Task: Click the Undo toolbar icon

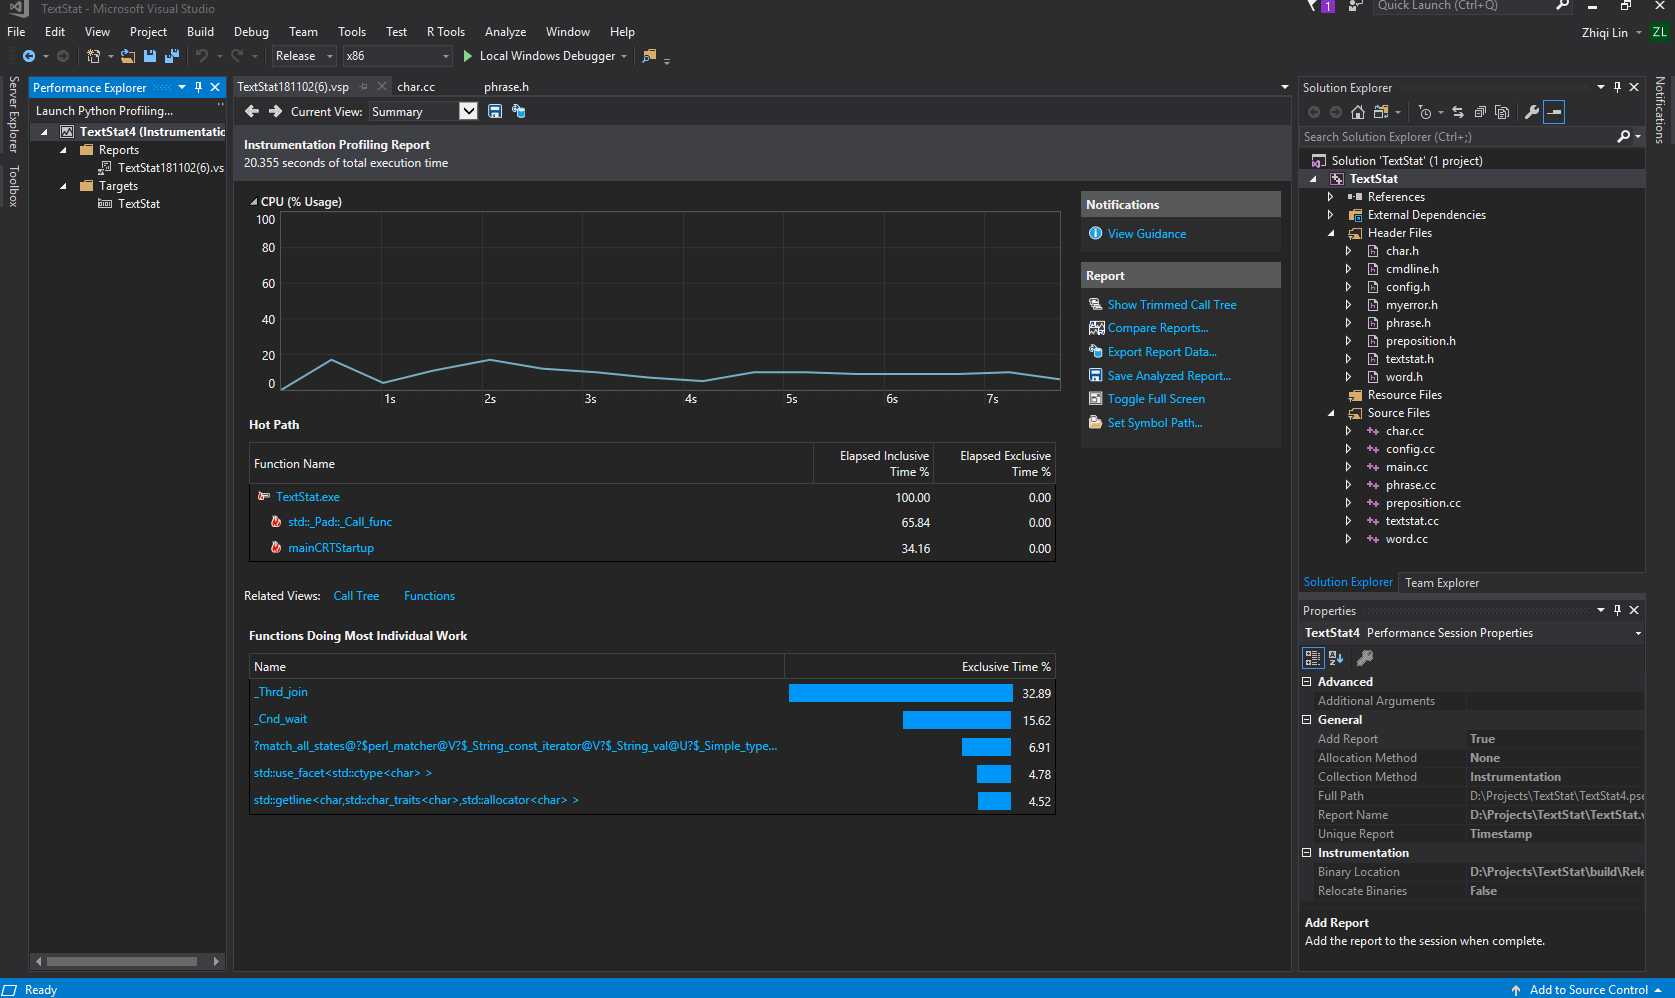Action: tap(202, 56)
